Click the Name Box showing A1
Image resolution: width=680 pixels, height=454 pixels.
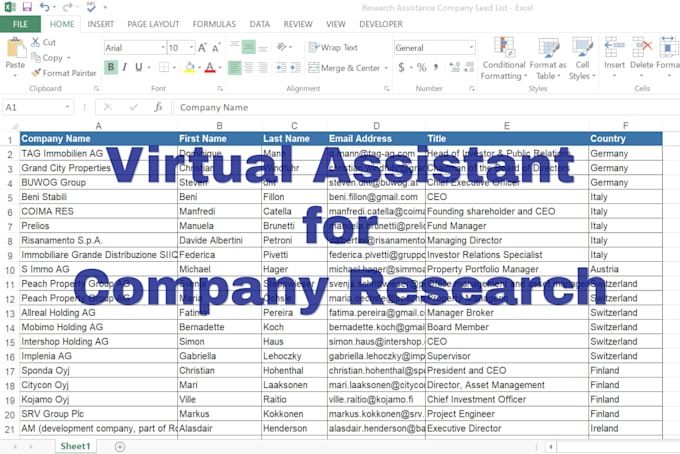[38, 107]
